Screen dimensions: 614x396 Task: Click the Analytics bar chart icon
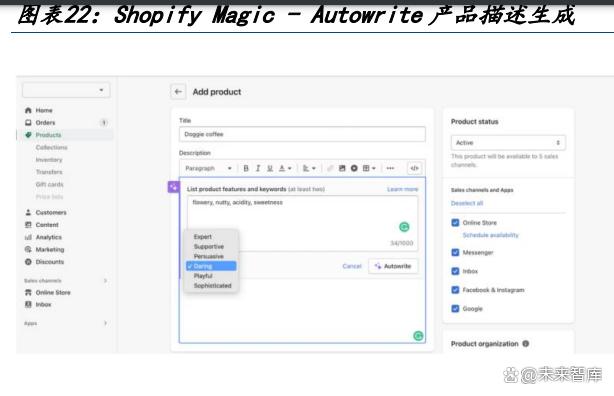pyautogui.click(x=28, y=237)
